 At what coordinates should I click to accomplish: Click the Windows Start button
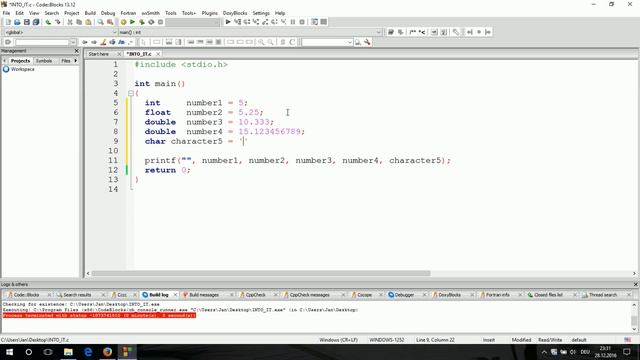(x=9, y=352)
